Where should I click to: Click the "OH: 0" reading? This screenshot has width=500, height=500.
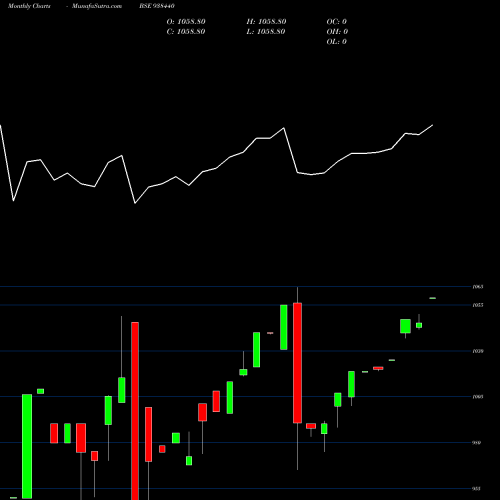coord(337,32)
